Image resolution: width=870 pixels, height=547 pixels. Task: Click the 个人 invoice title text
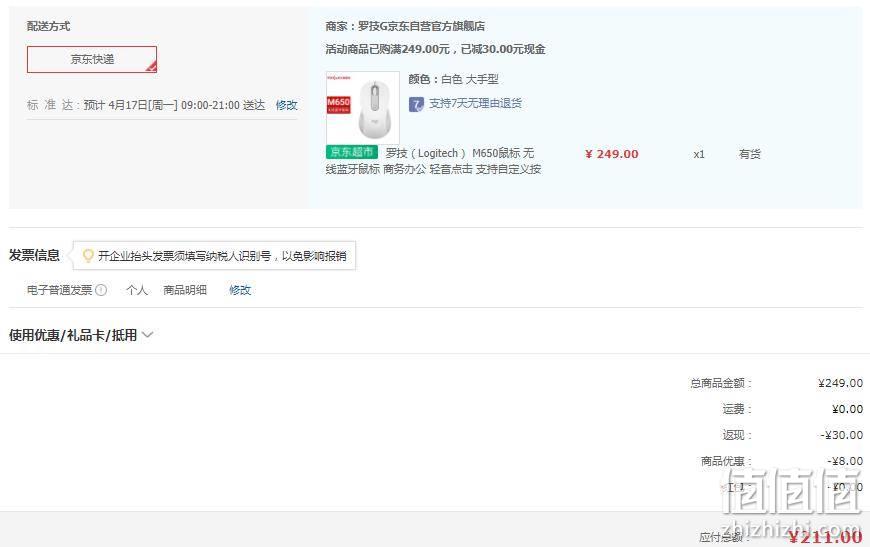[x=136, y=290]
